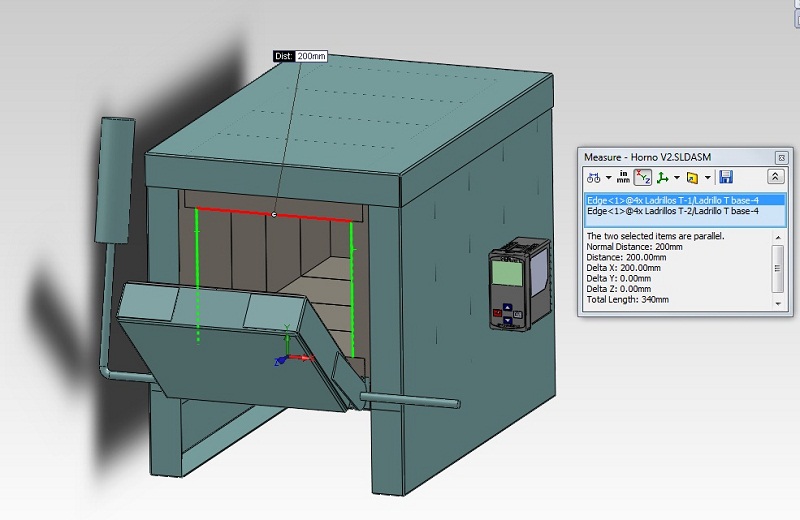Click the coordinate origin triad on the door
The height and width of the screenshot is (520, 800).
286,358
